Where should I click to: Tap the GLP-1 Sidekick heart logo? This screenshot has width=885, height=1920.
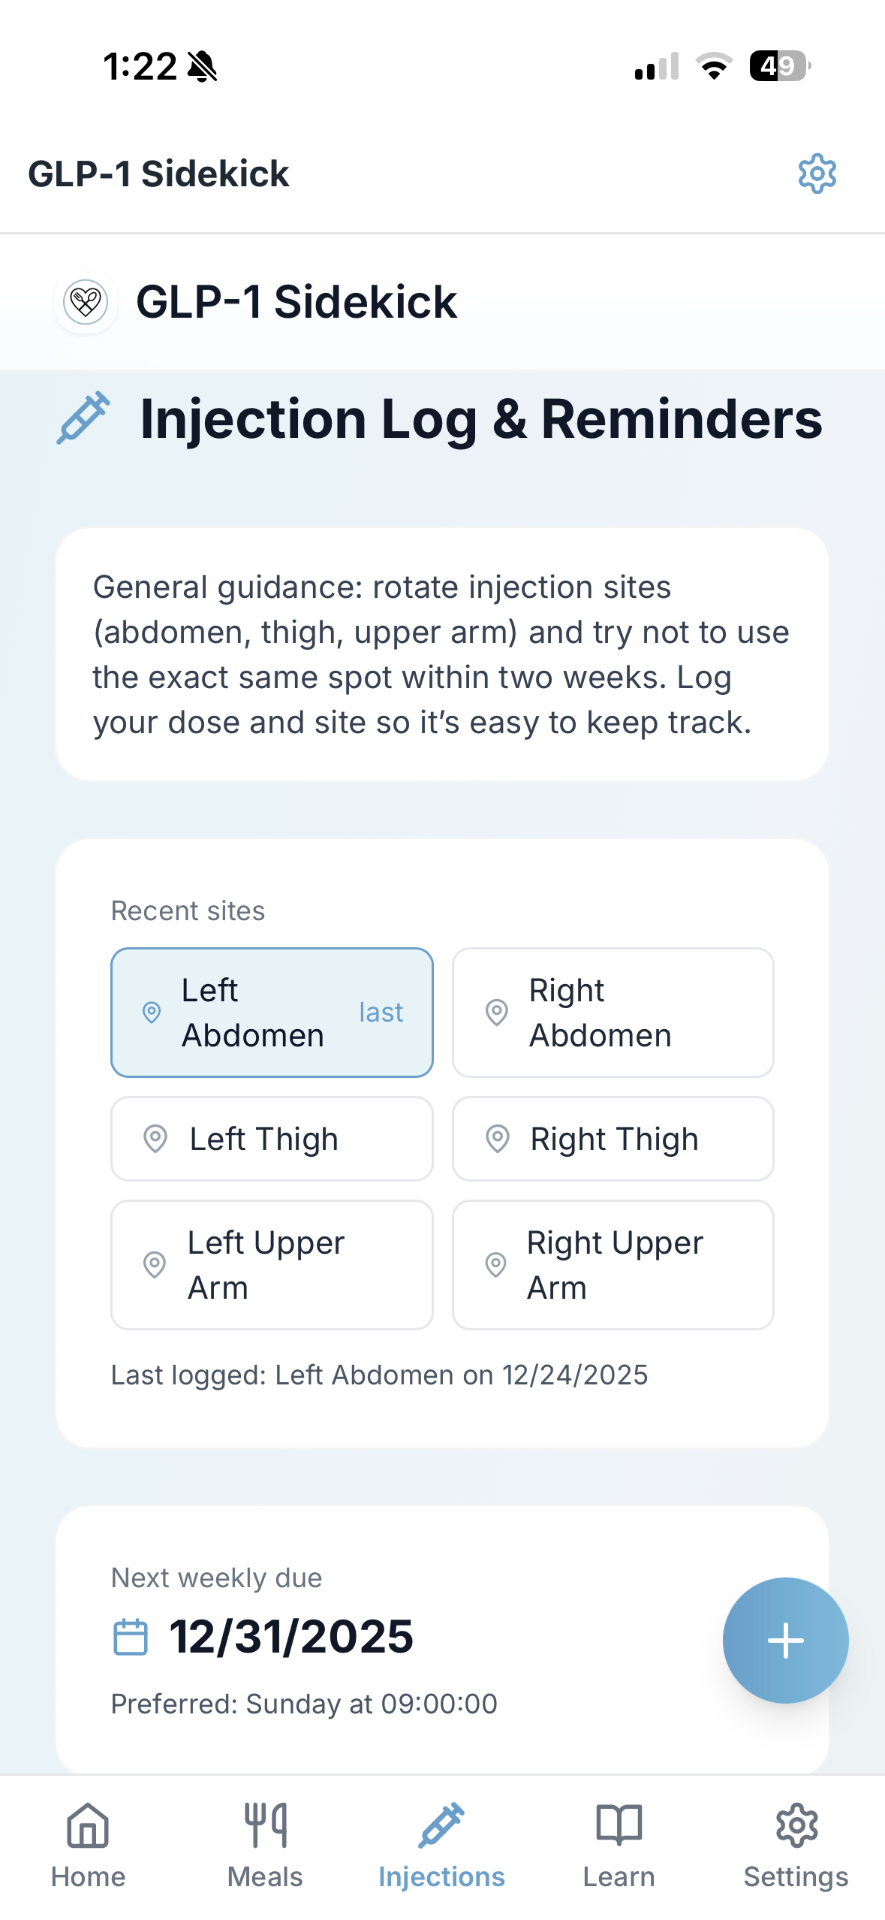click(86, 301)
